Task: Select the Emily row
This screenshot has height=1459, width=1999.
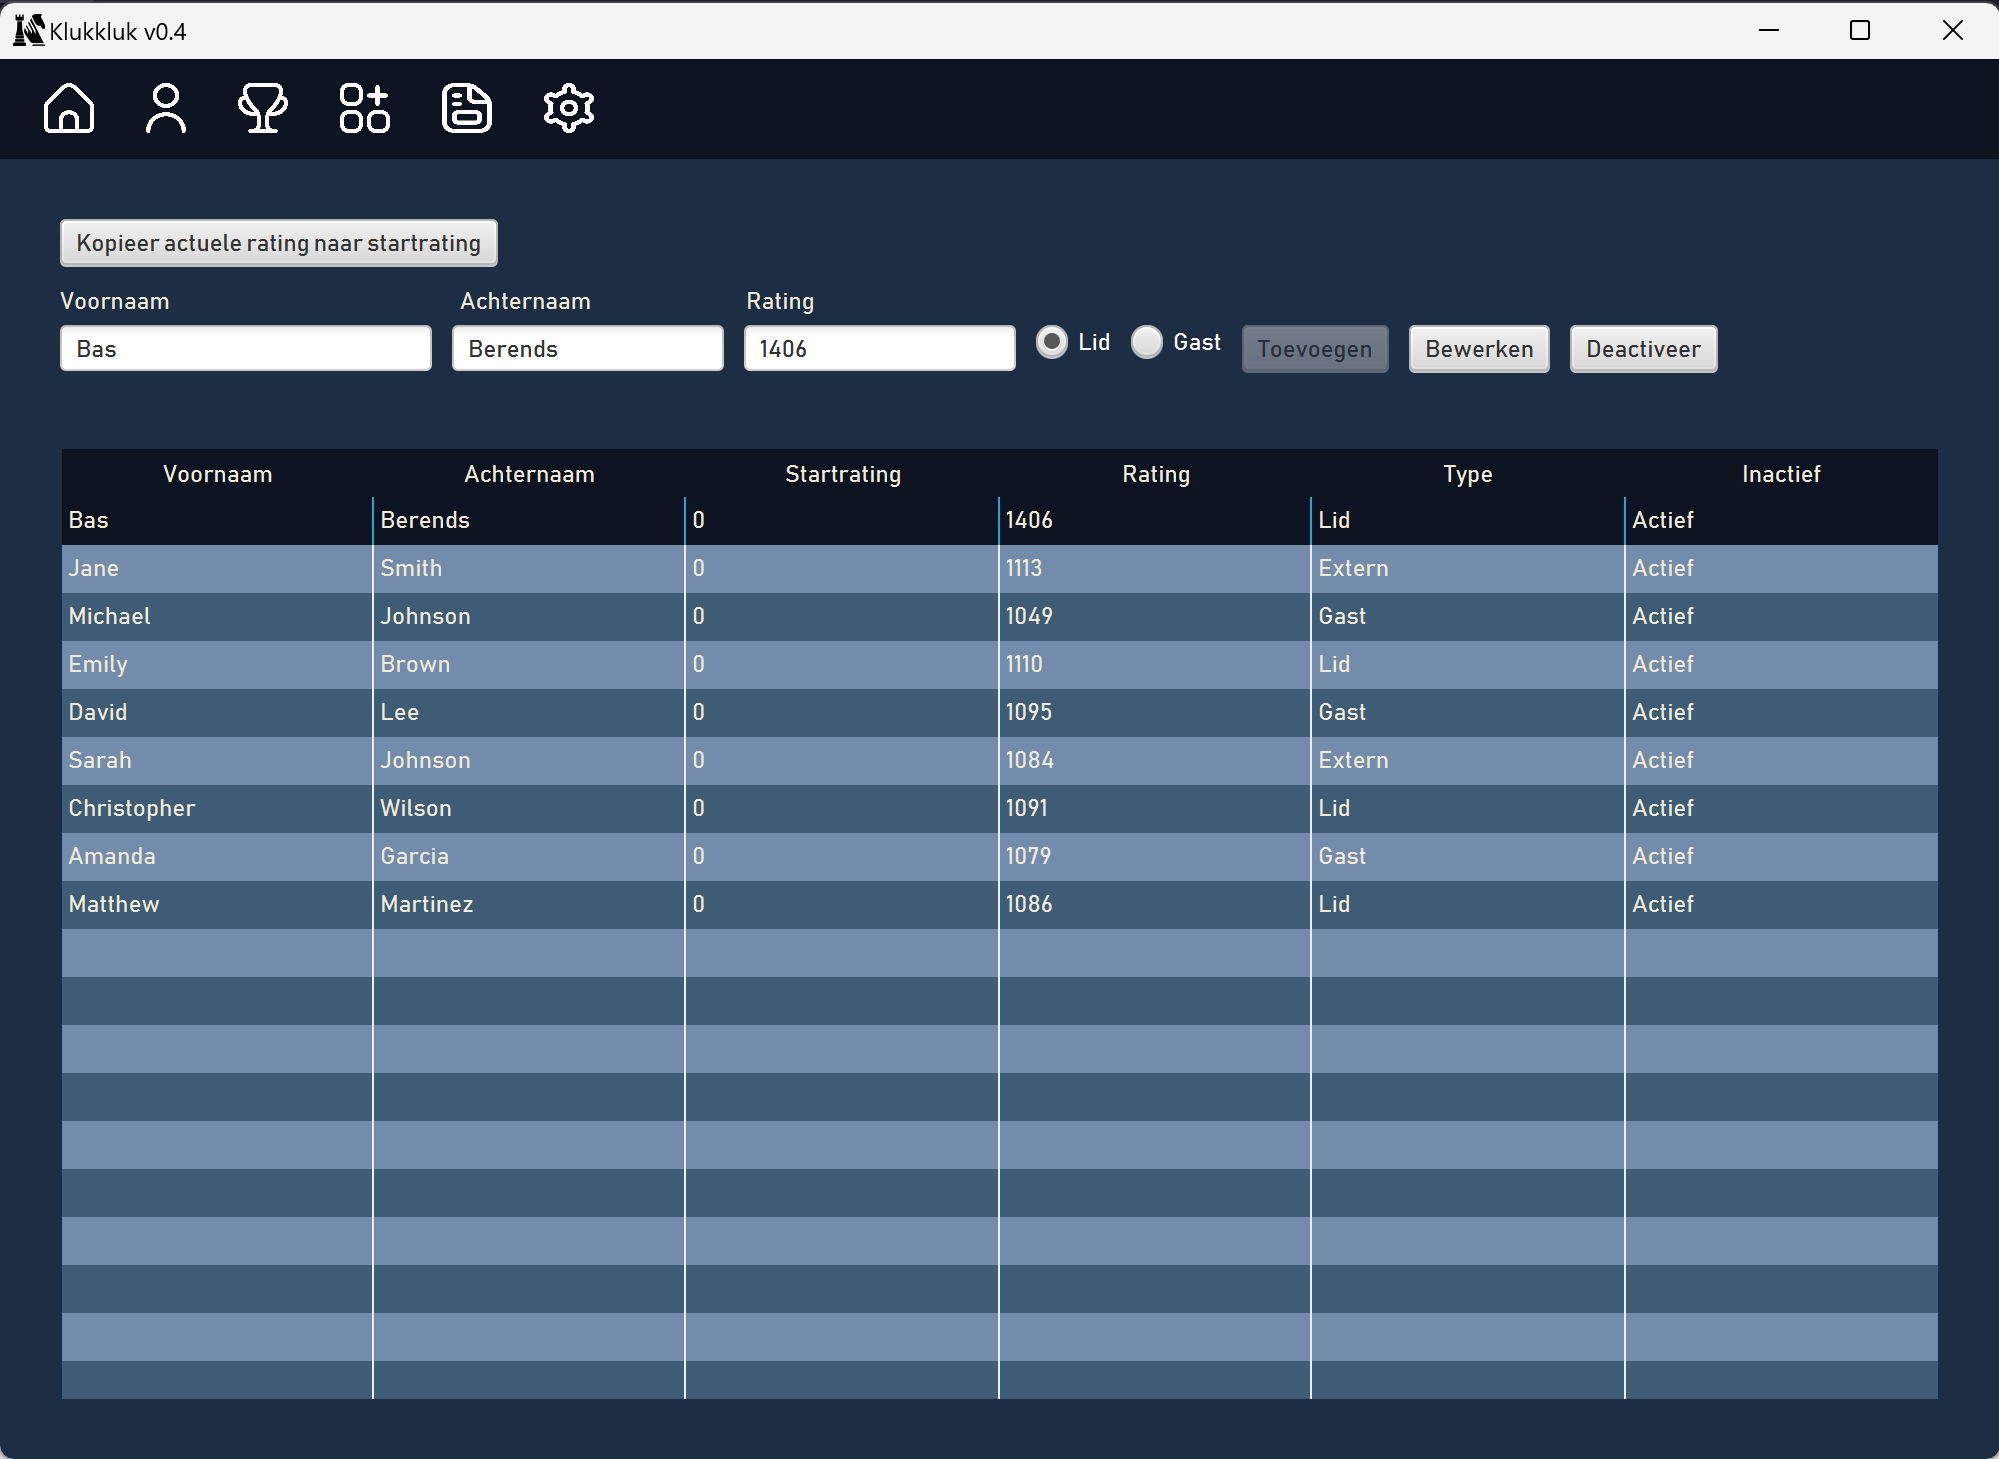Action: tap(1000, 664)
